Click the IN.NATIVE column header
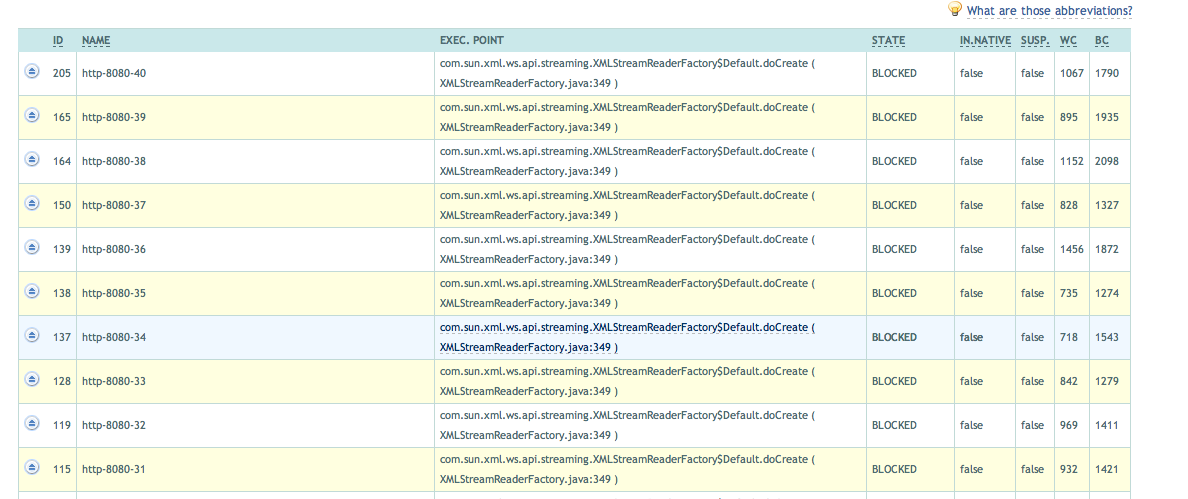The width and height of the screenshot is (1188, 499). 985,40
